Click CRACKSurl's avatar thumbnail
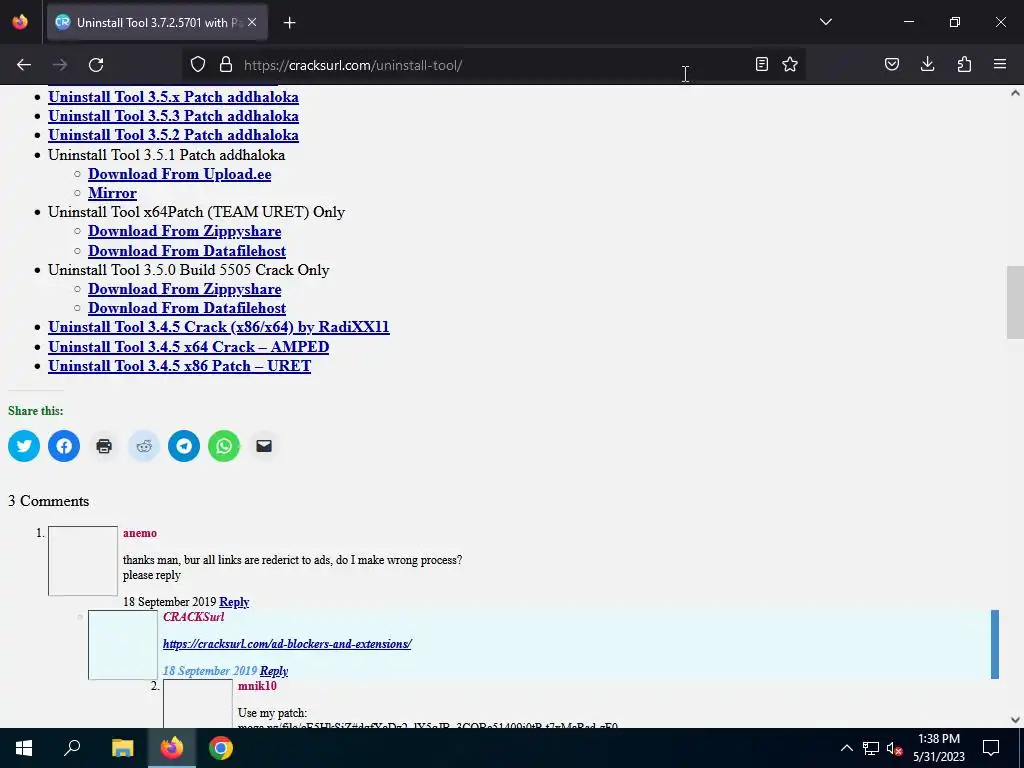The image size is (1024, 768). [123, 645]
